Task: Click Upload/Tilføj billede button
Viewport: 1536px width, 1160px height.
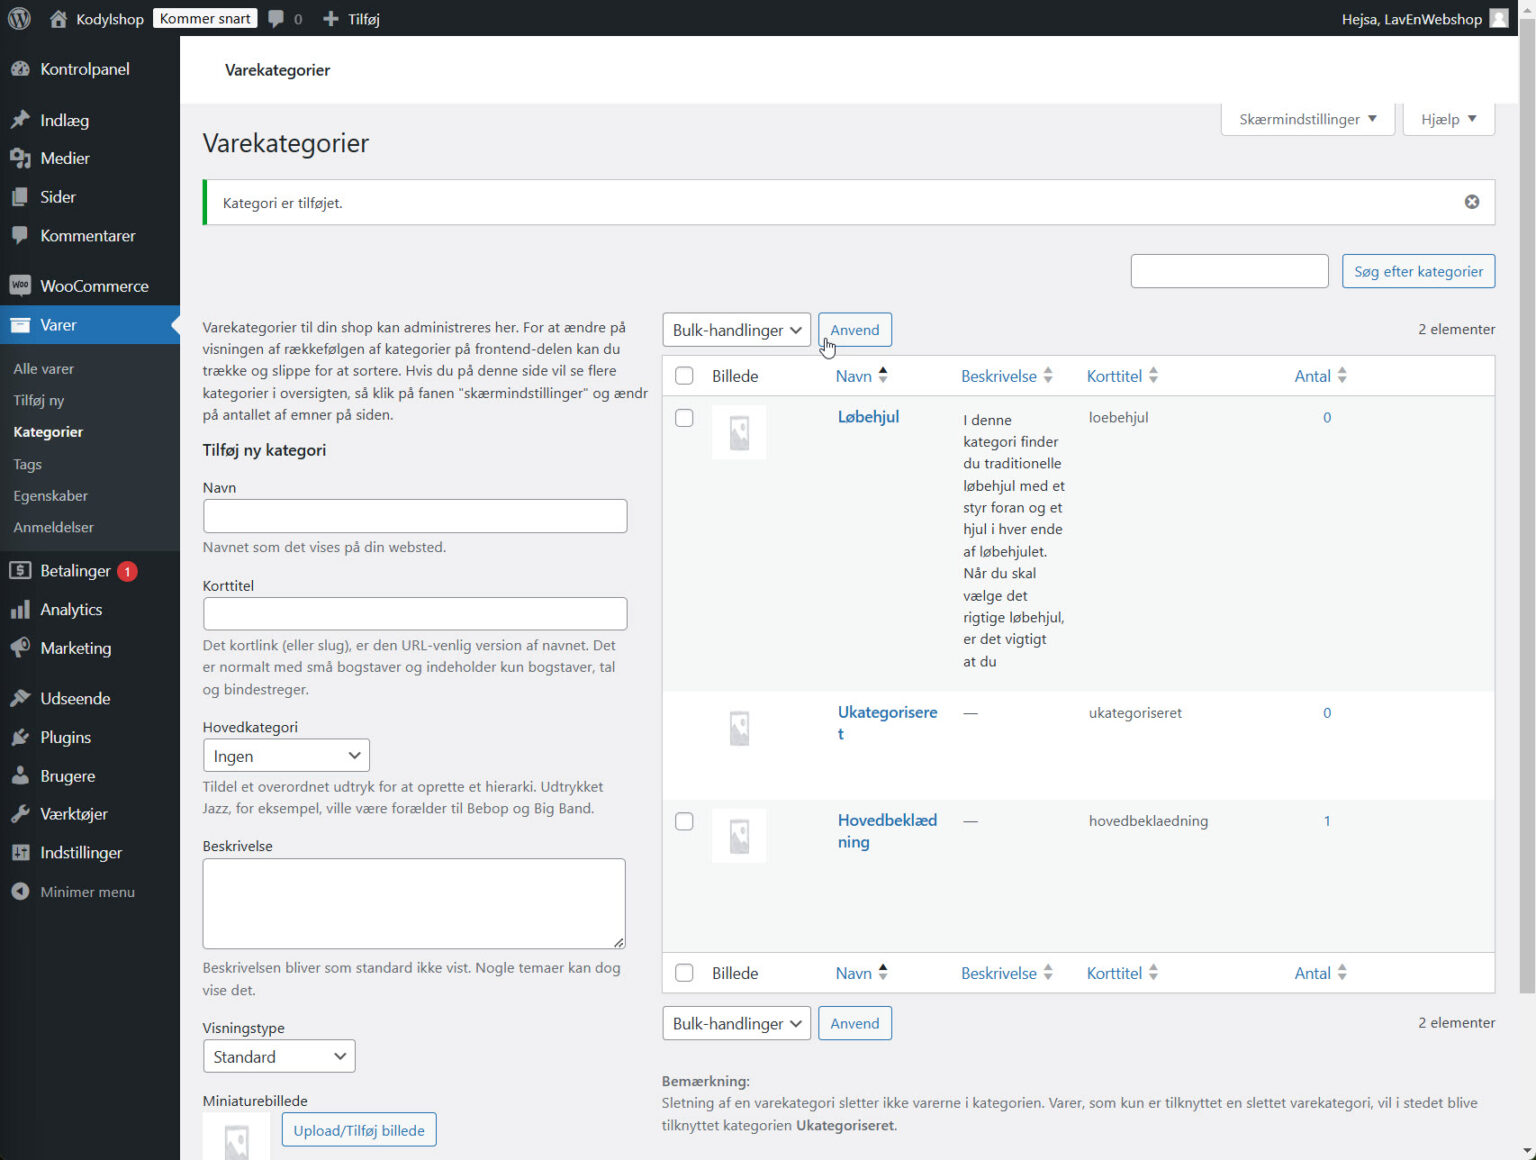Action: 359,1131
